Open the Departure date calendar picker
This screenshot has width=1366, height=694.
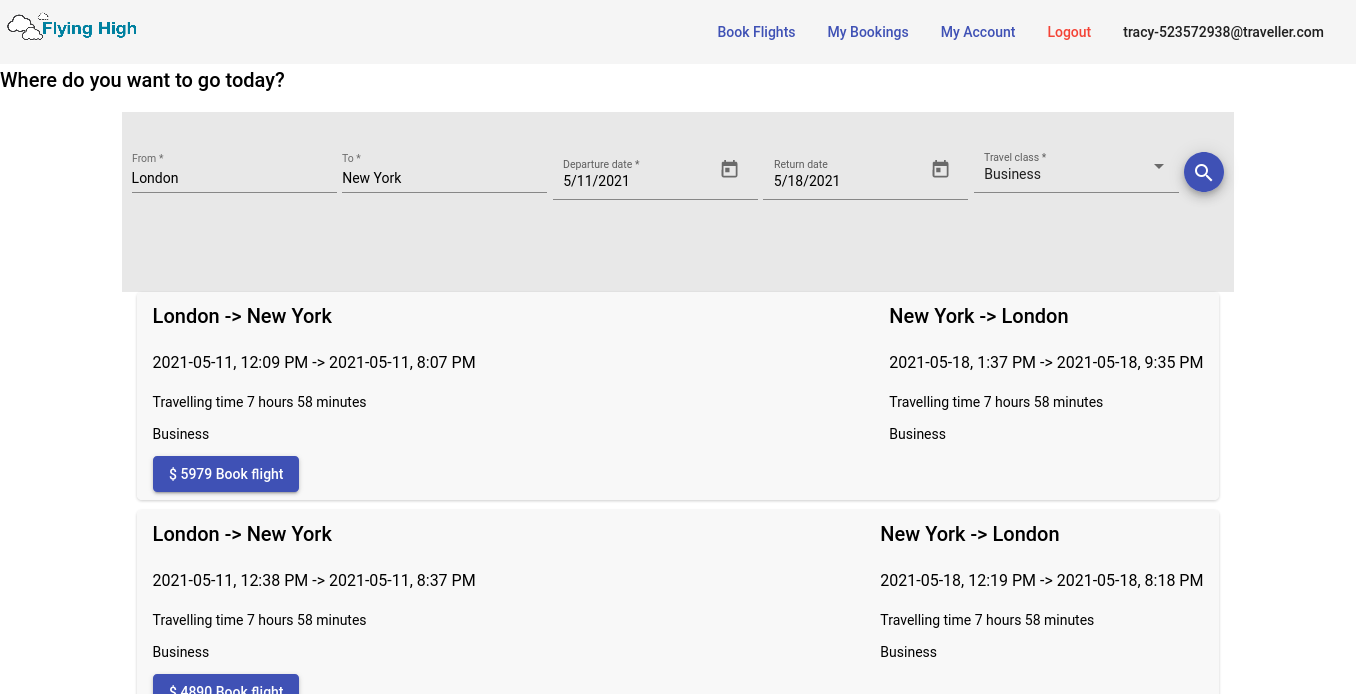(x=730, y=170)
